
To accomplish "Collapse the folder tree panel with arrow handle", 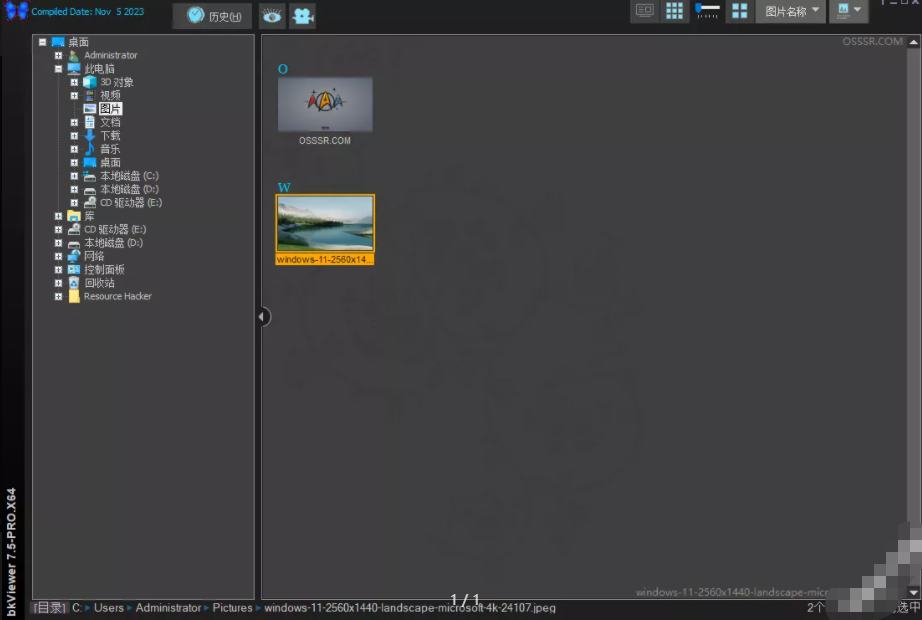I will [x=262, y=317].
